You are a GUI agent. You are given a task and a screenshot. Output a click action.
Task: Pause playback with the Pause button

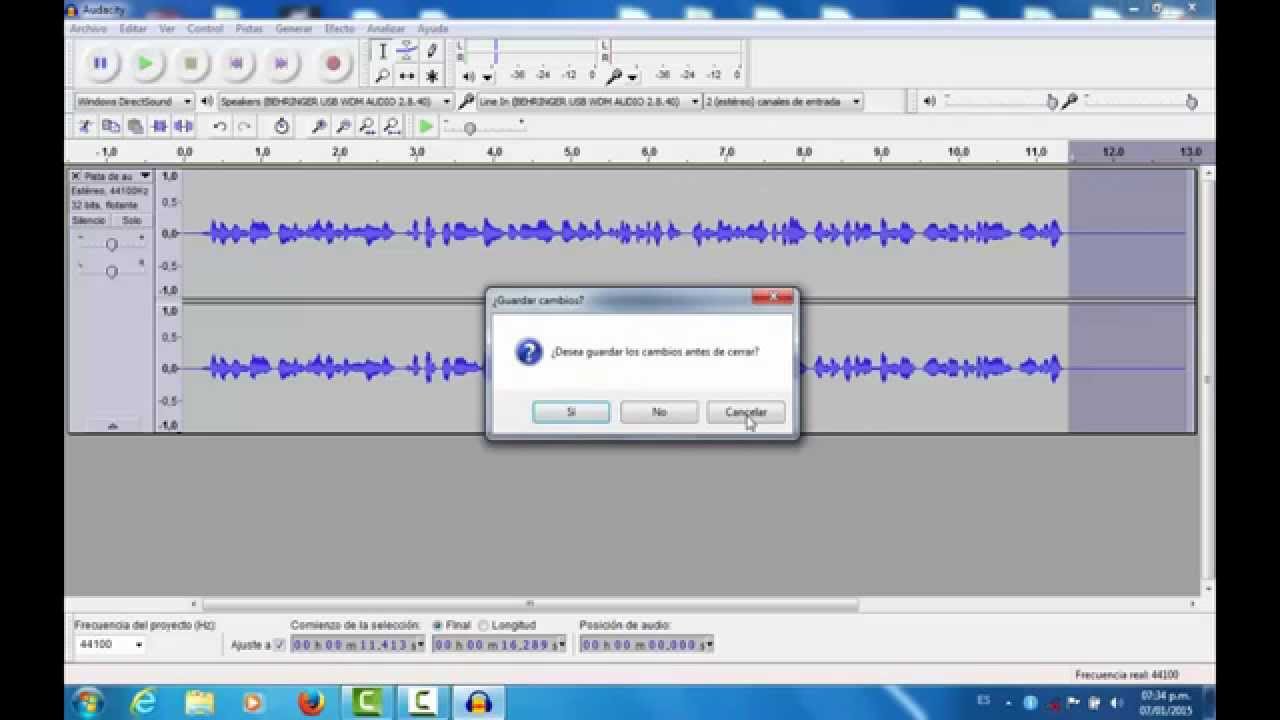coord(100,64)
